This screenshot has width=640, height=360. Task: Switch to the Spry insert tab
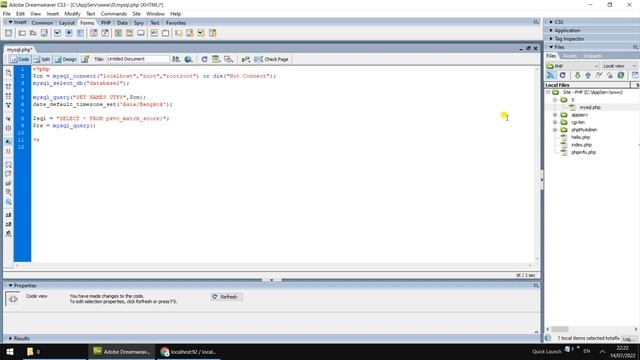(x=139, y=23)
